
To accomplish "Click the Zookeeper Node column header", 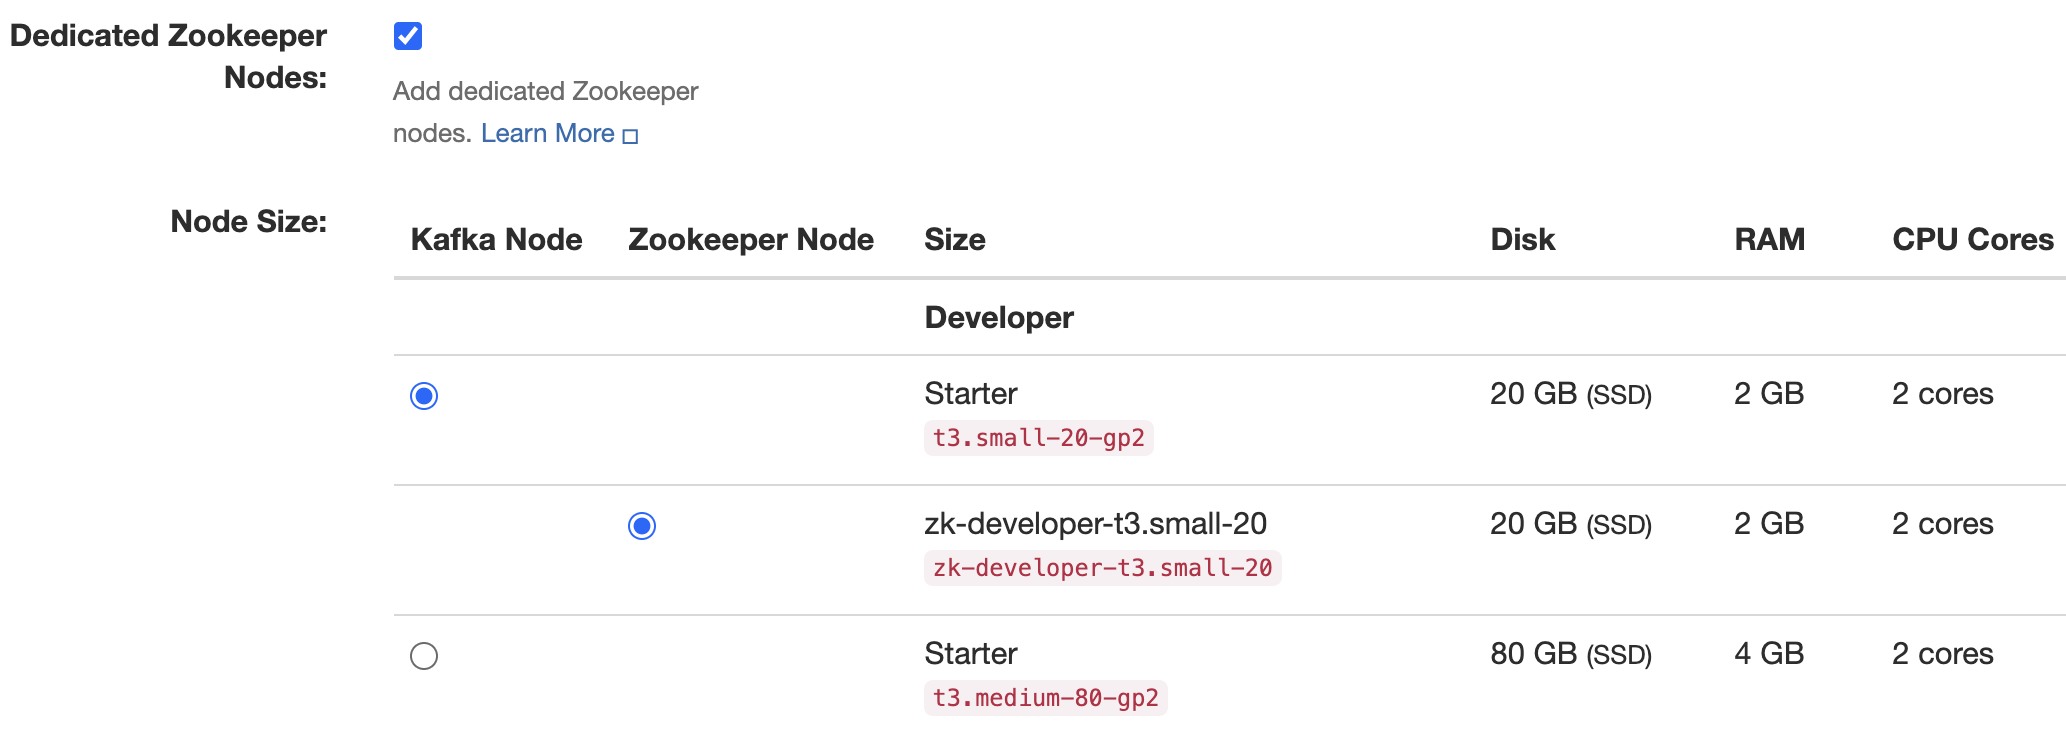I will [750, 239].
